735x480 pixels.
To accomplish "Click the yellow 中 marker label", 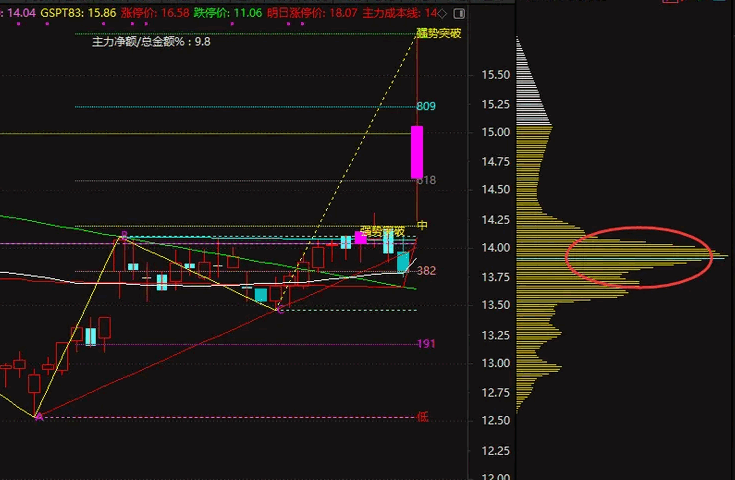I will click(x=422, y=225).
